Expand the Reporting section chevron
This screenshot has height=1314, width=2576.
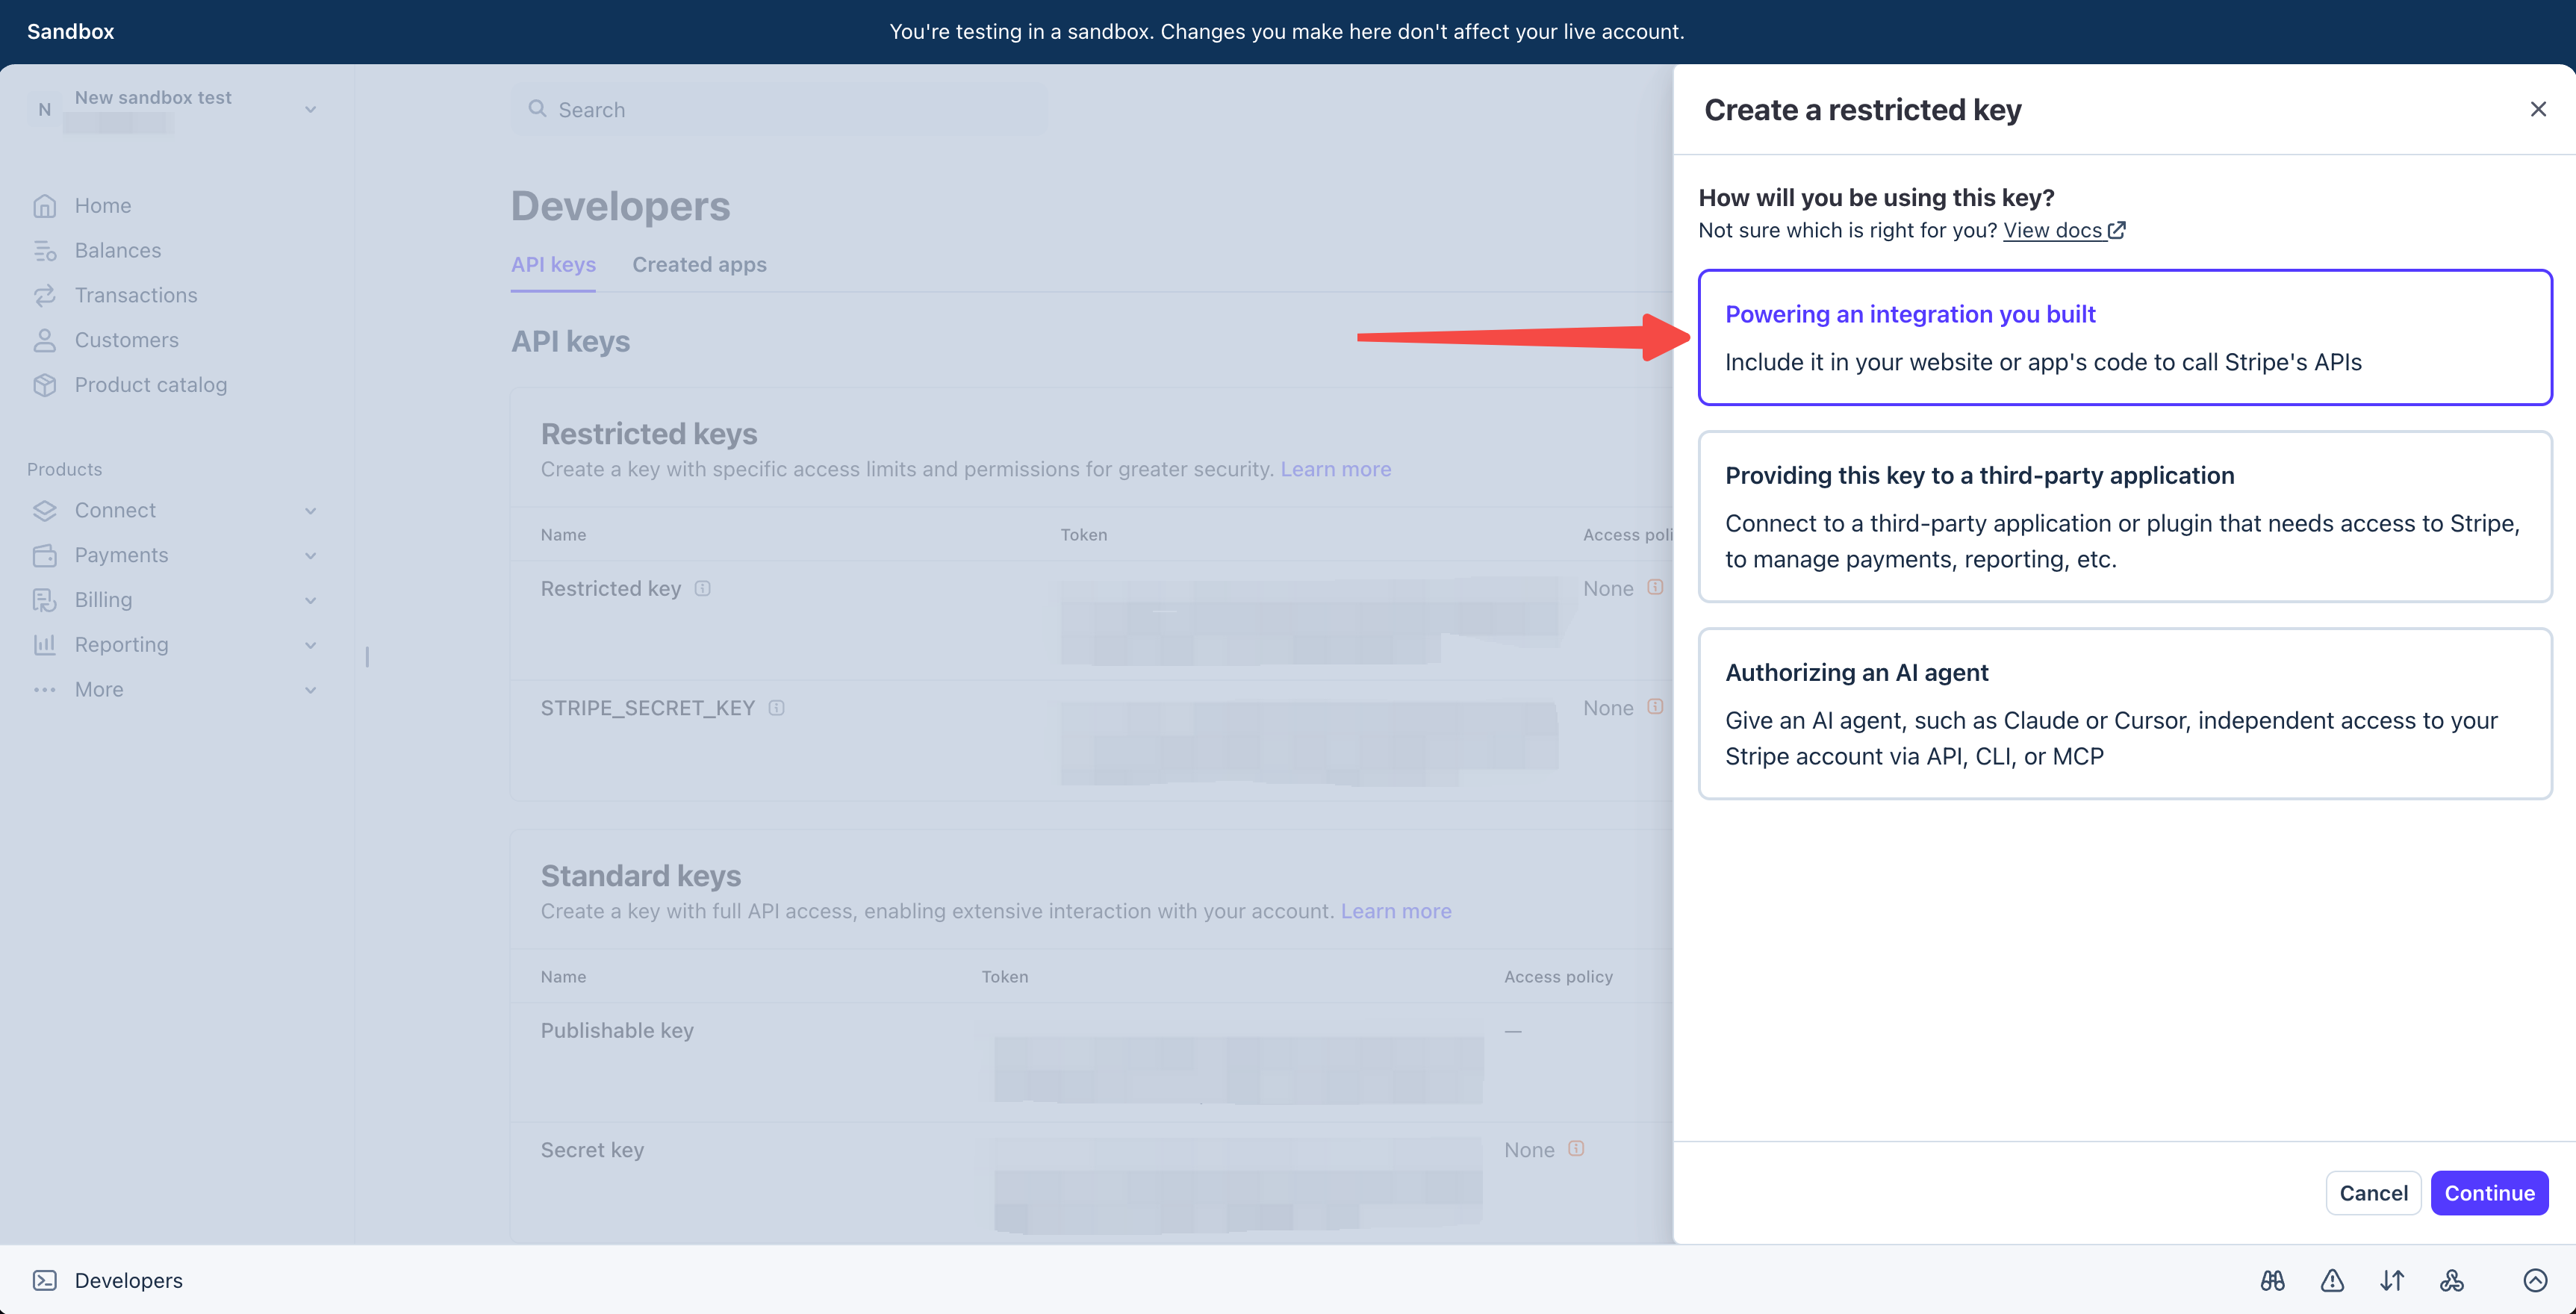click(x=310, y=645)
